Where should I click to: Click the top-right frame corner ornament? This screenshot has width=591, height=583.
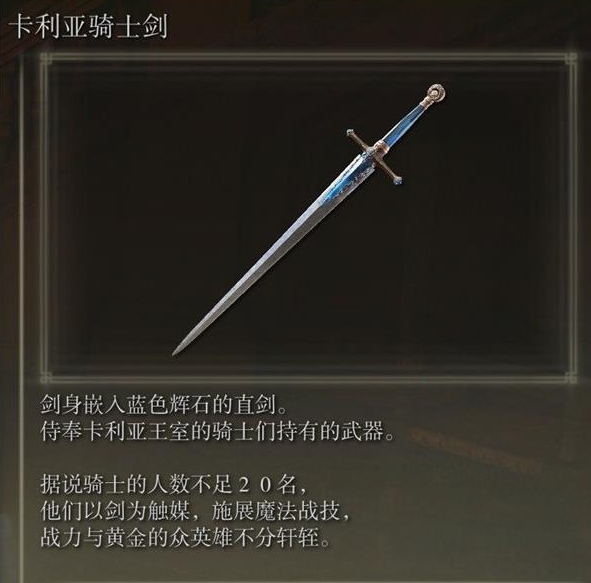[571, 58]
